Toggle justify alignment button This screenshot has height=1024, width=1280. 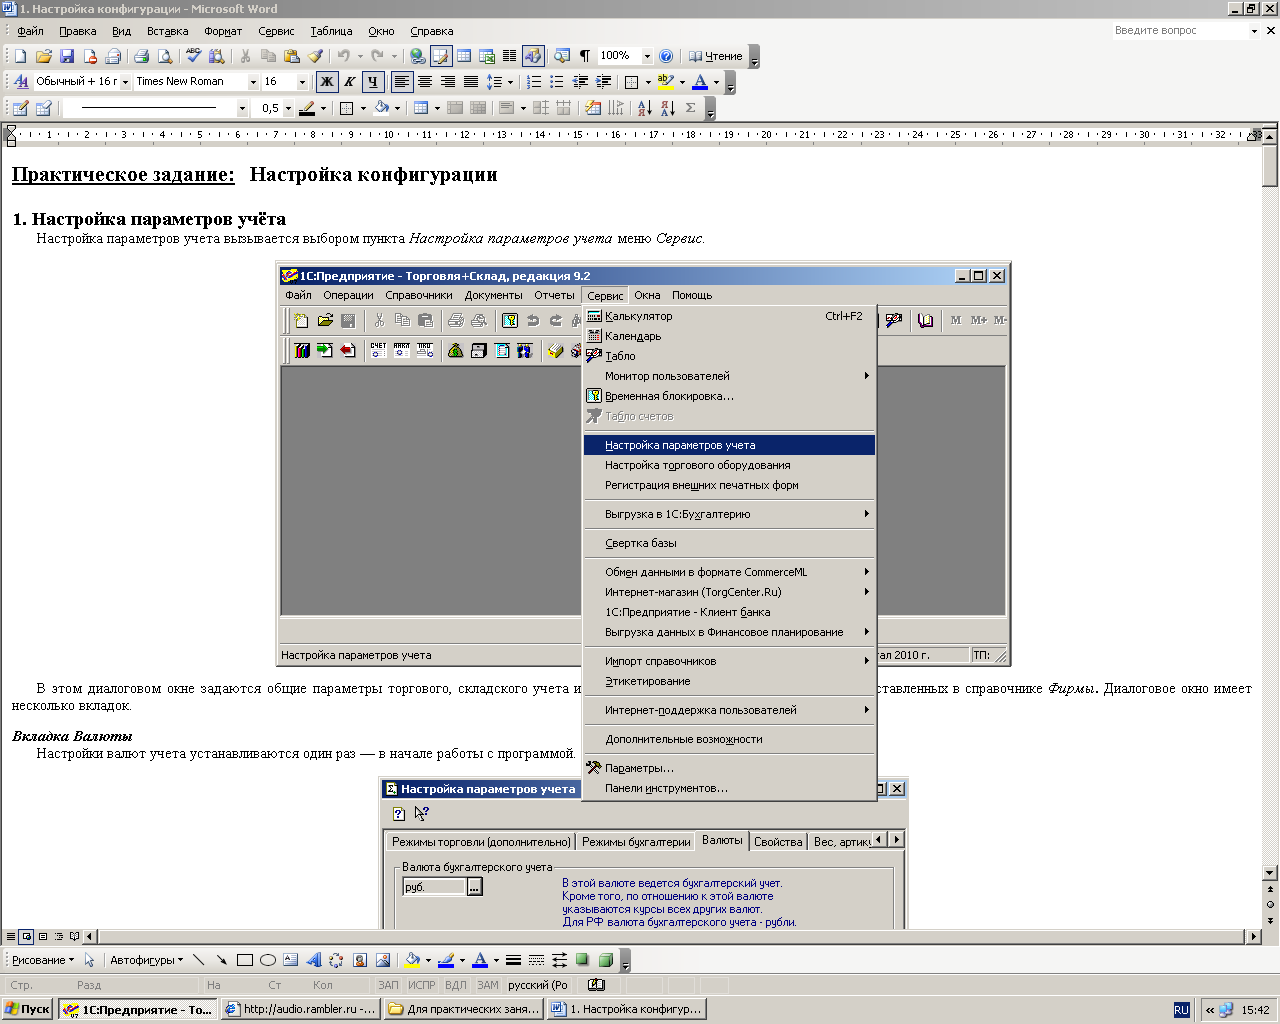pyautogui.click(x=471, y=82)
